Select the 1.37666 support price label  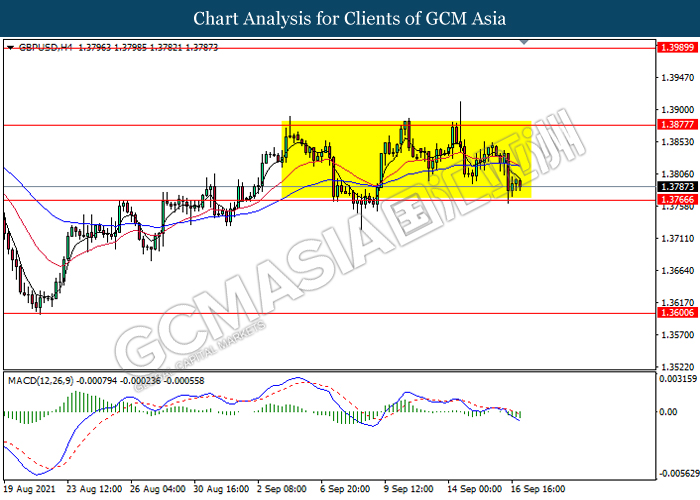pos(677,200)
